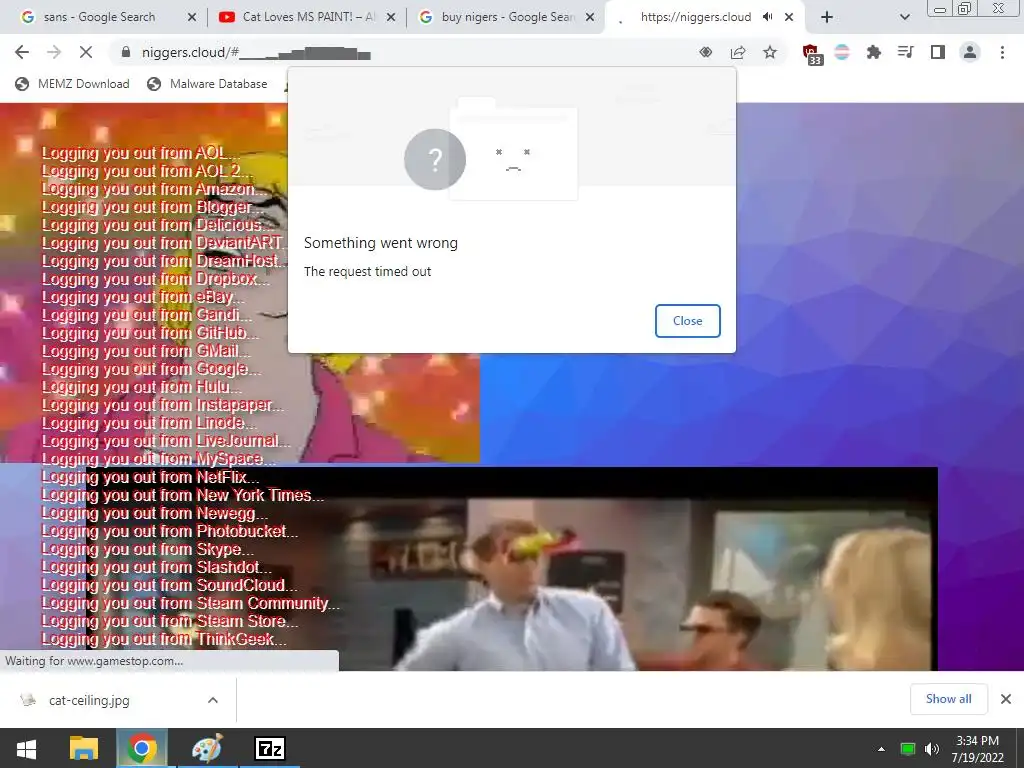The width and height of the screenshot is (1024, 768).
Task: Close the sans - Google Search tab
Action: (x=192, y=17)
